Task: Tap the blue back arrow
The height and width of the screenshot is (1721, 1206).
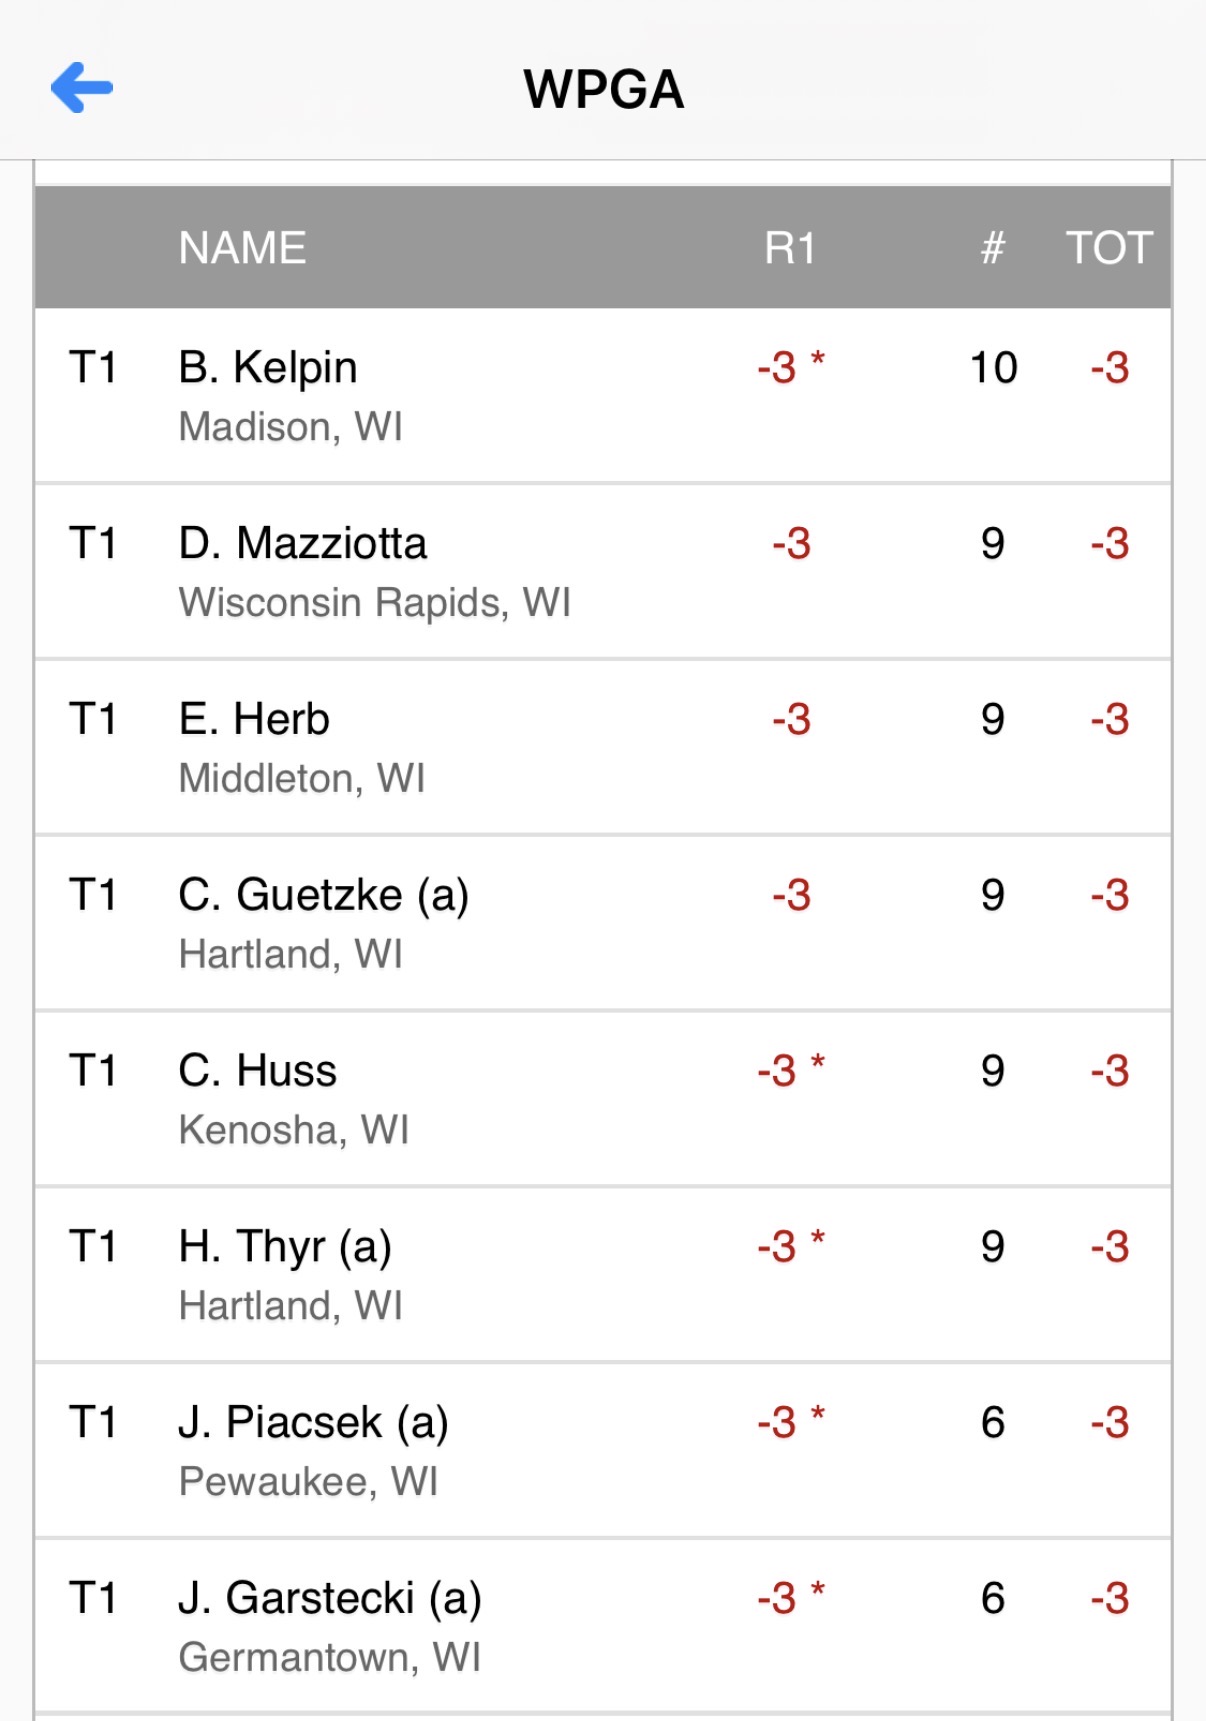Action: point(82,87)
